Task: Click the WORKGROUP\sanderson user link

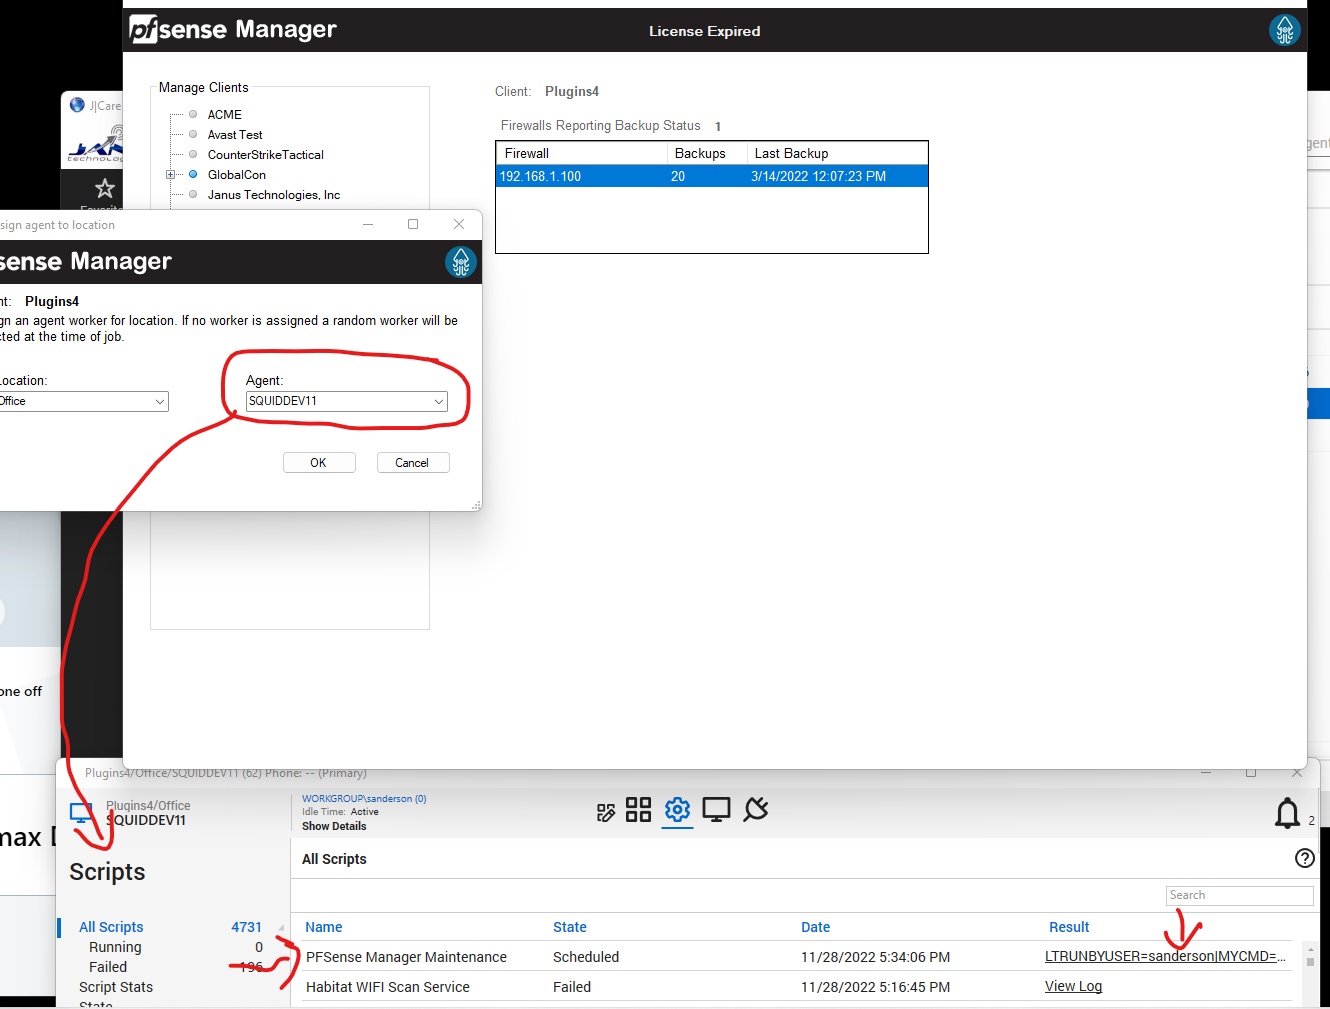Action: pyautogui.click(x=364, y=799)
